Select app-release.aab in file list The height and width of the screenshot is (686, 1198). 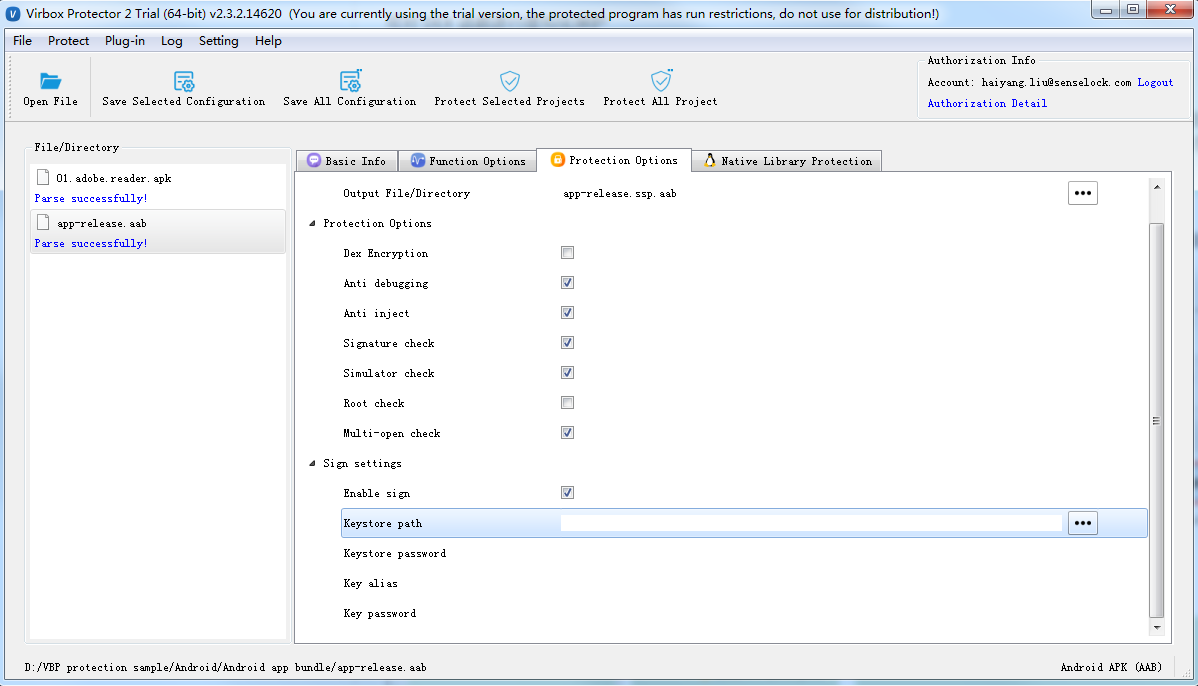point(157,231)
